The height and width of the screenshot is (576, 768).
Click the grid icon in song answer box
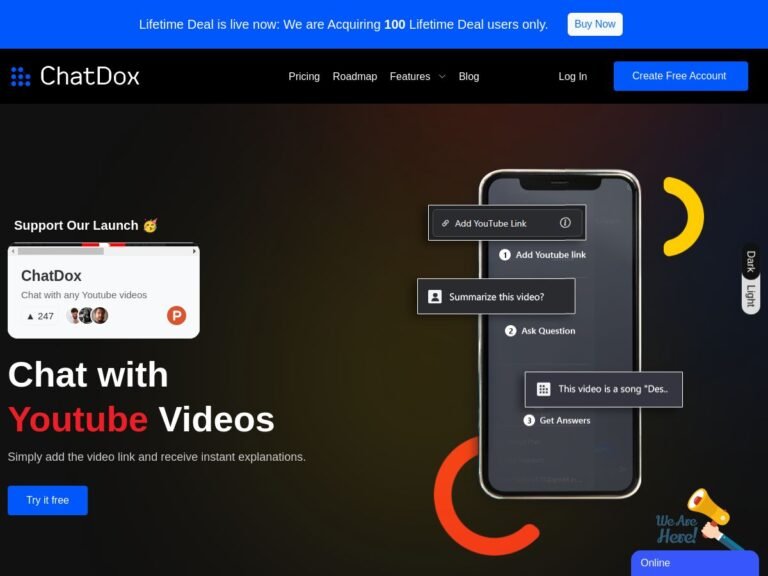tap(543, 389)
